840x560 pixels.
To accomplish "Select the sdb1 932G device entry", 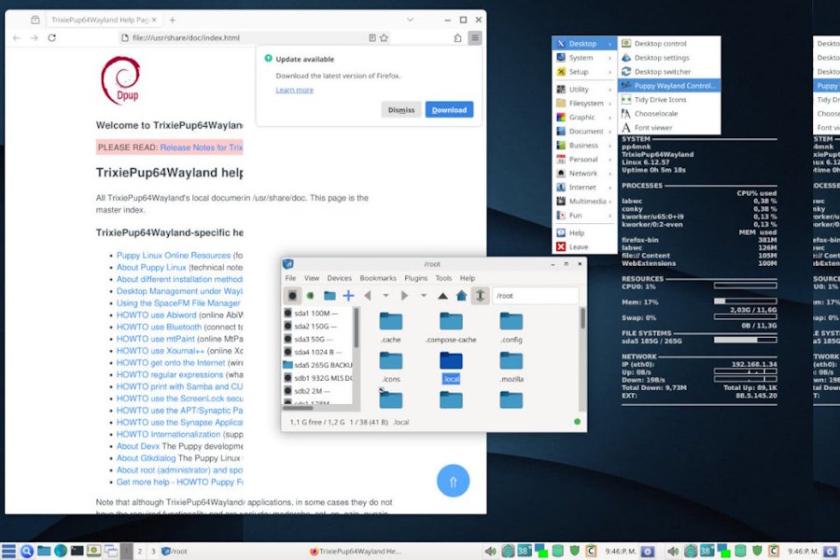I will pyautogui.click(x=318, y=378).
